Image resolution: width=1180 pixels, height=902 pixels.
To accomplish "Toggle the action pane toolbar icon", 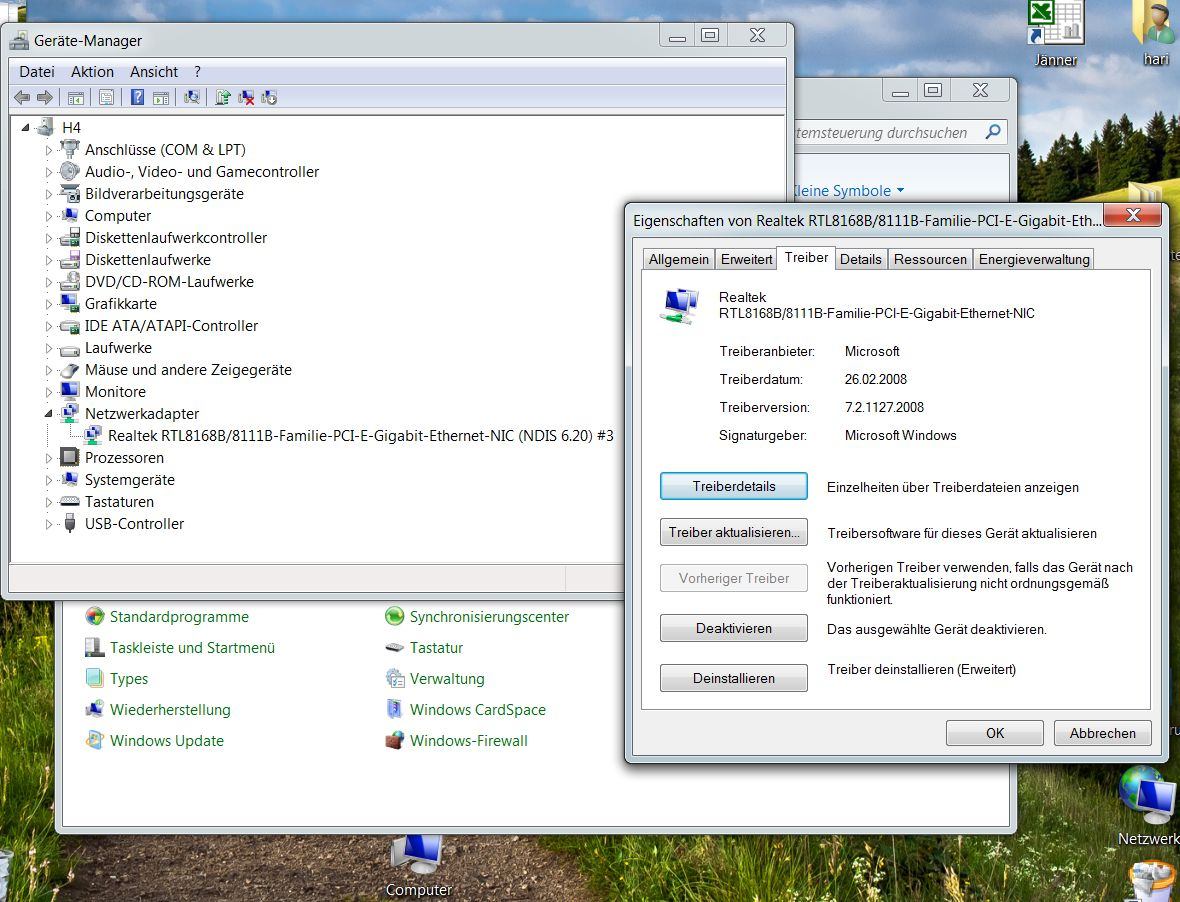I will point(160,97).
